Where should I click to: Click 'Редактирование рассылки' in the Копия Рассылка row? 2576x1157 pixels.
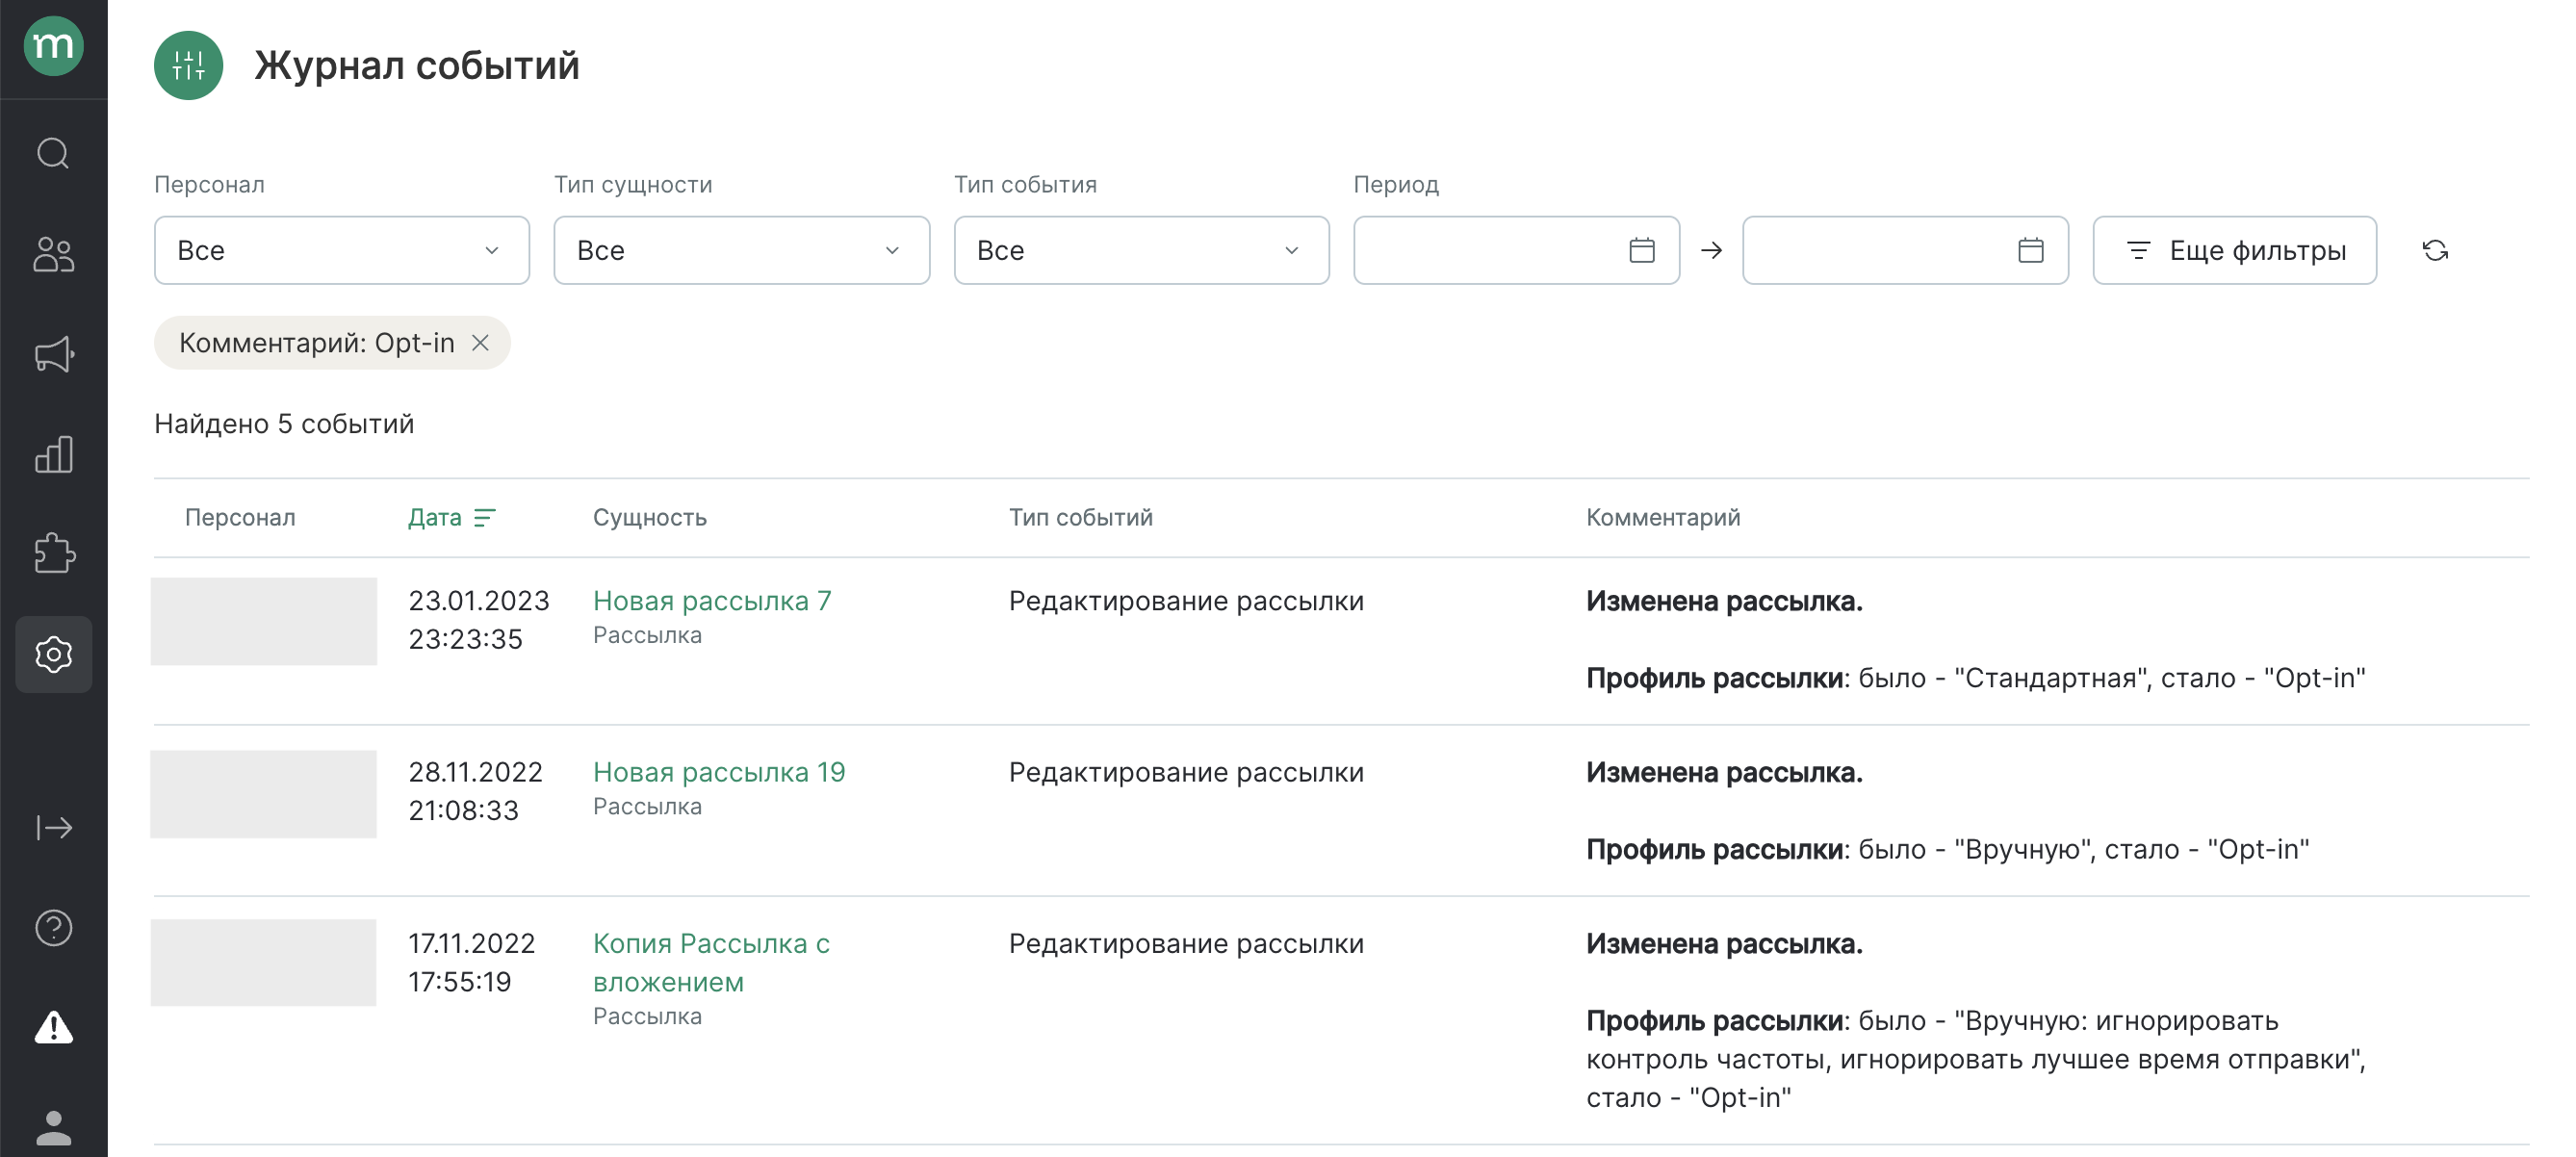point(1186,944)
